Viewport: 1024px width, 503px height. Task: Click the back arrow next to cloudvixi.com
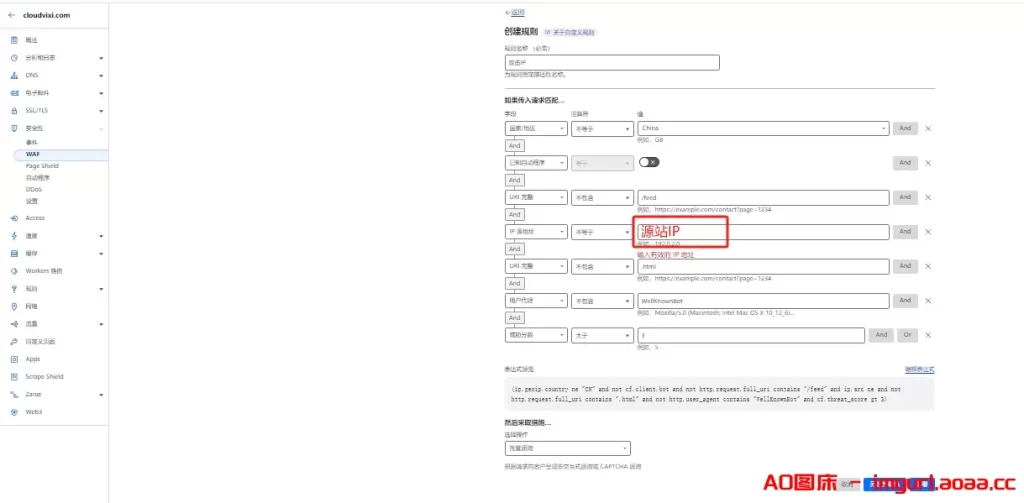pyautogui.click(x=11, y=15)
